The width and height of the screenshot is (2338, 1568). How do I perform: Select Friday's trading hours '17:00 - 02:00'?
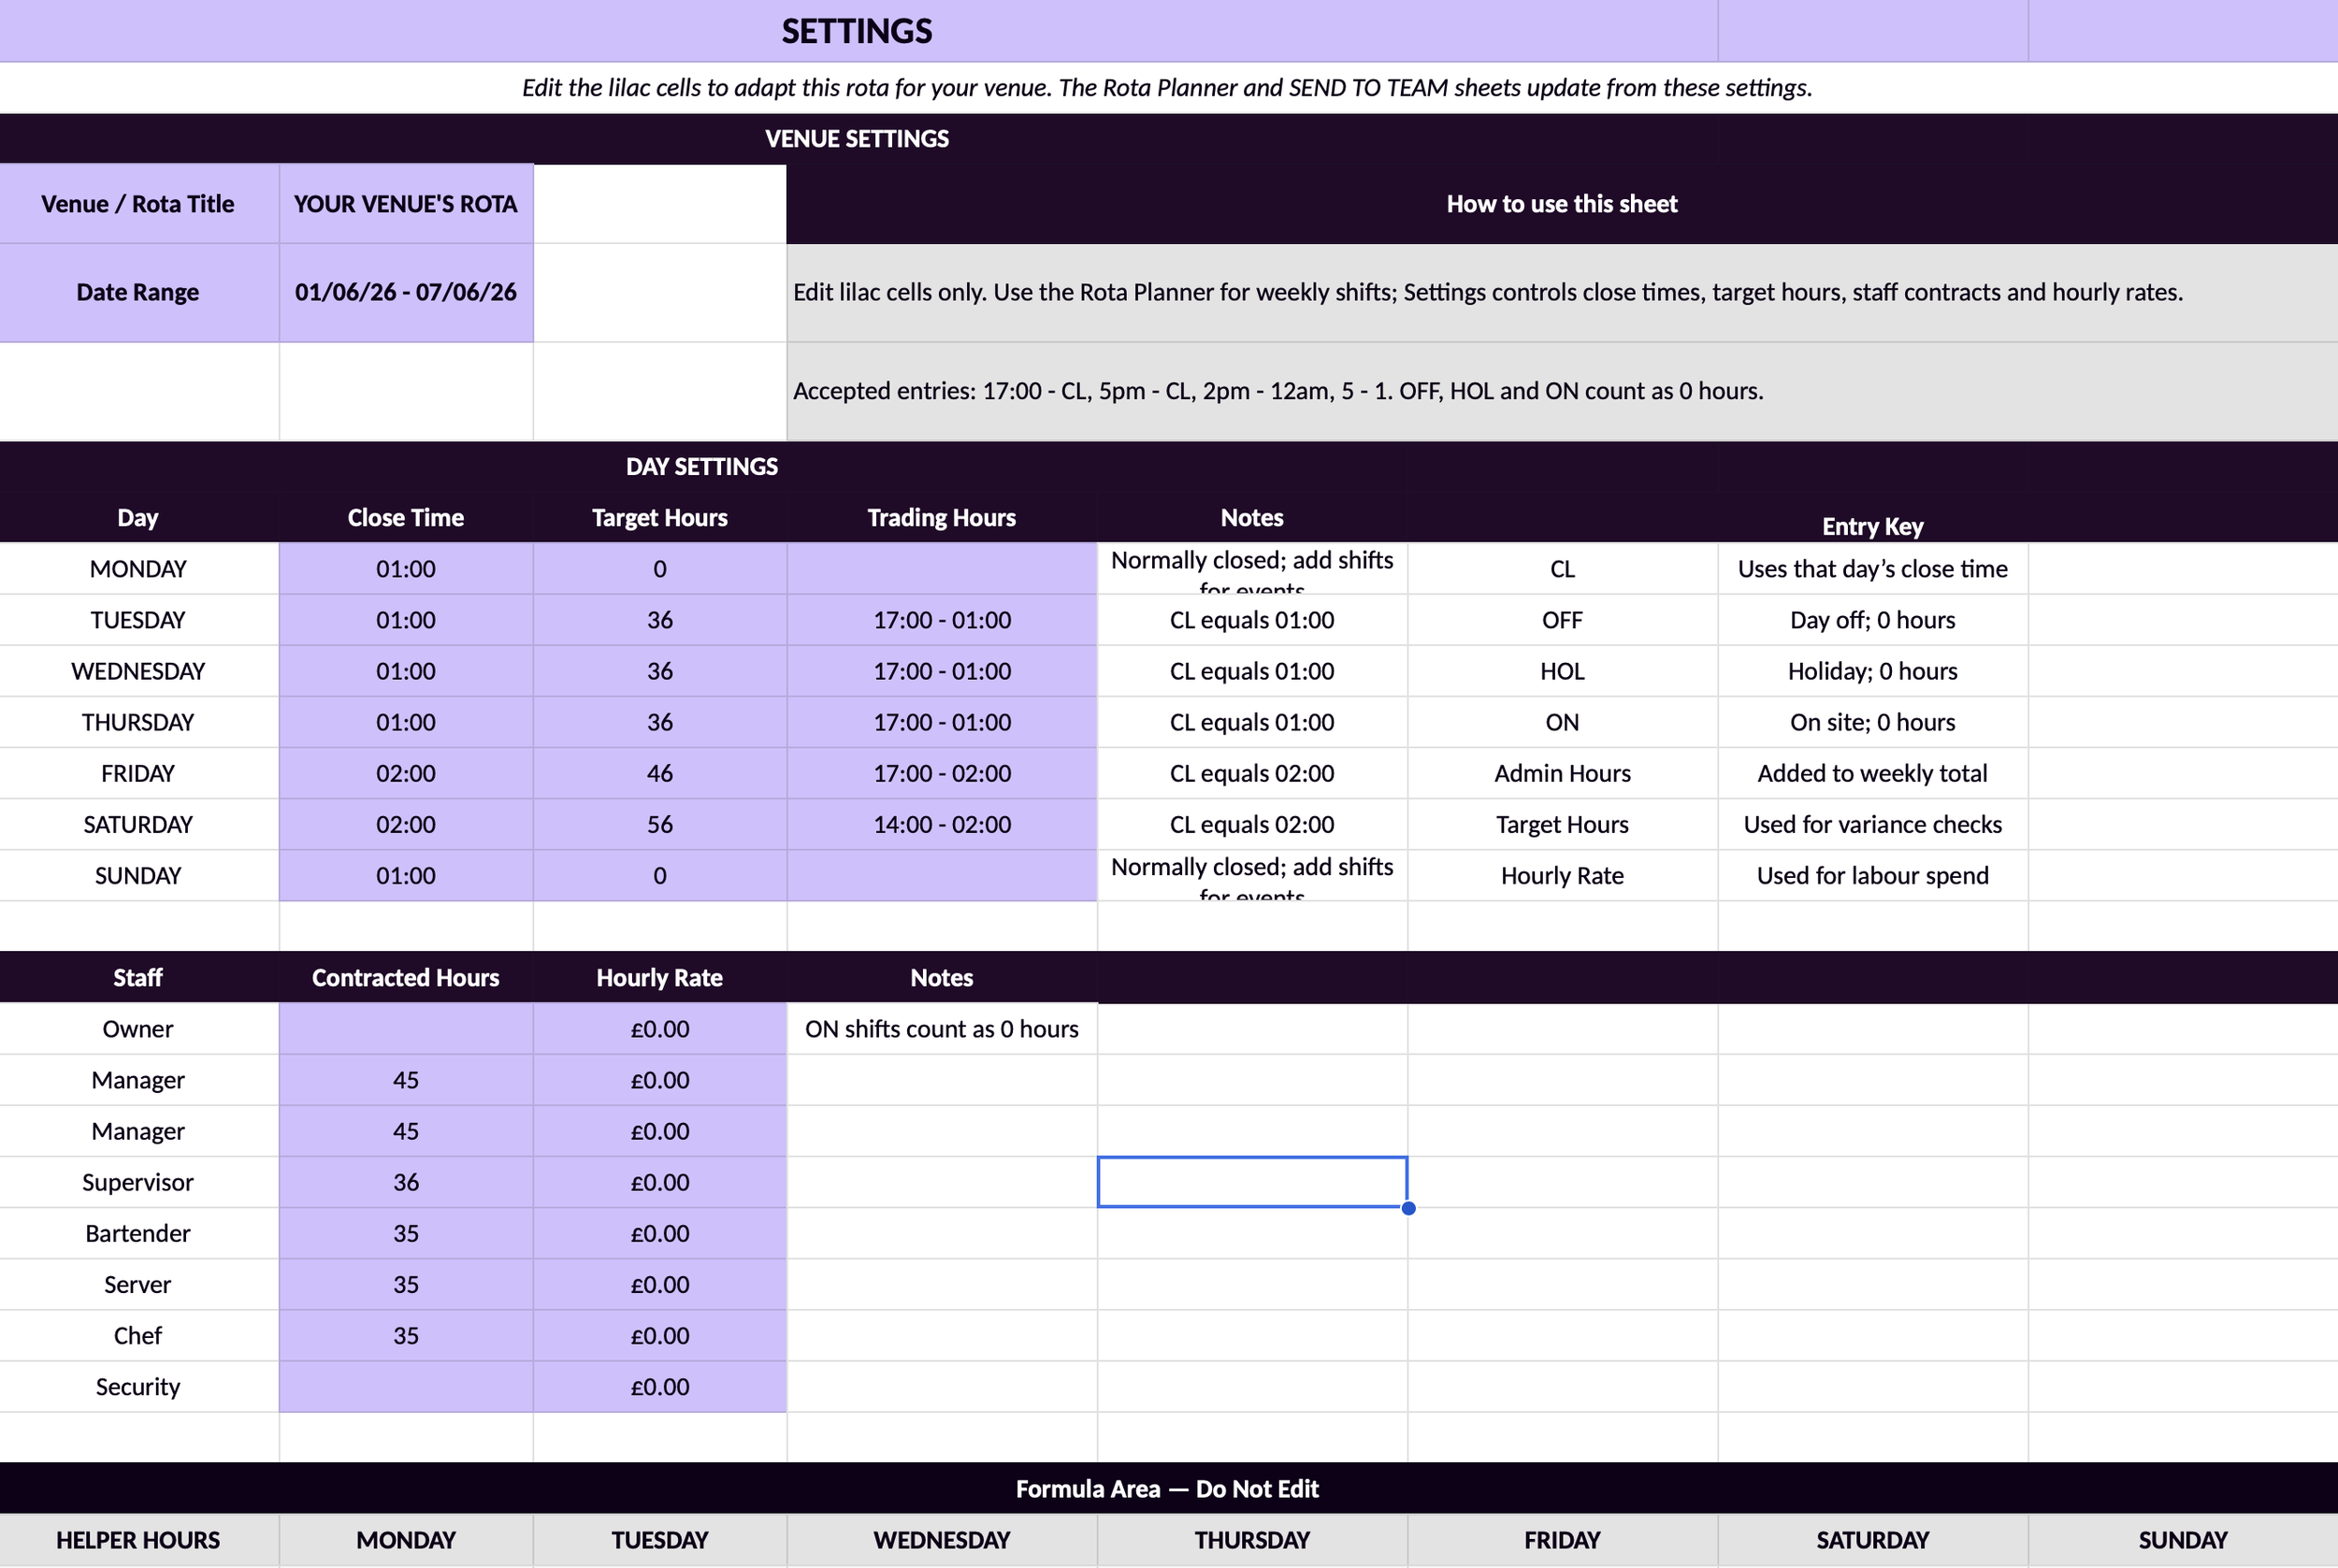coord(942,773)
